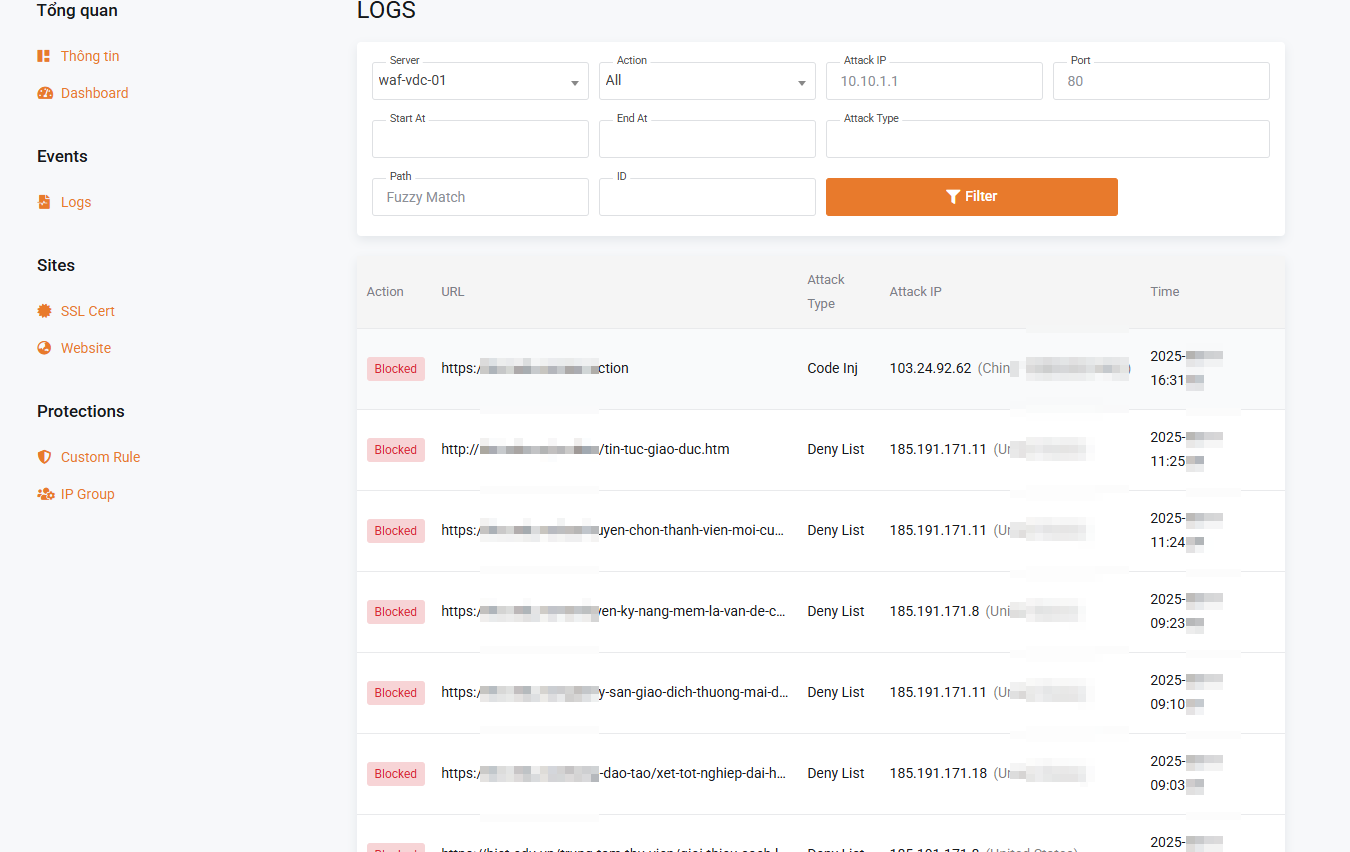Click the funnel icon on Filter button
The image size is (1350, 852).
click(x=953, y=197)
